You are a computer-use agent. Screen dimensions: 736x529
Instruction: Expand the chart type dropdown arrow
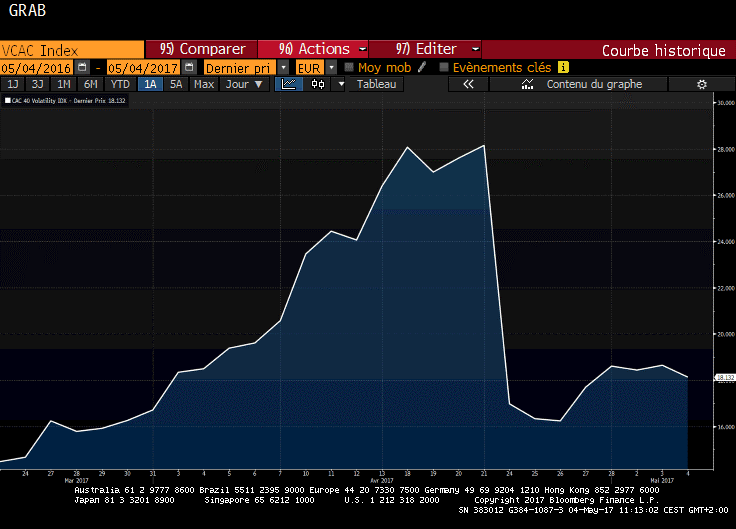341,84
